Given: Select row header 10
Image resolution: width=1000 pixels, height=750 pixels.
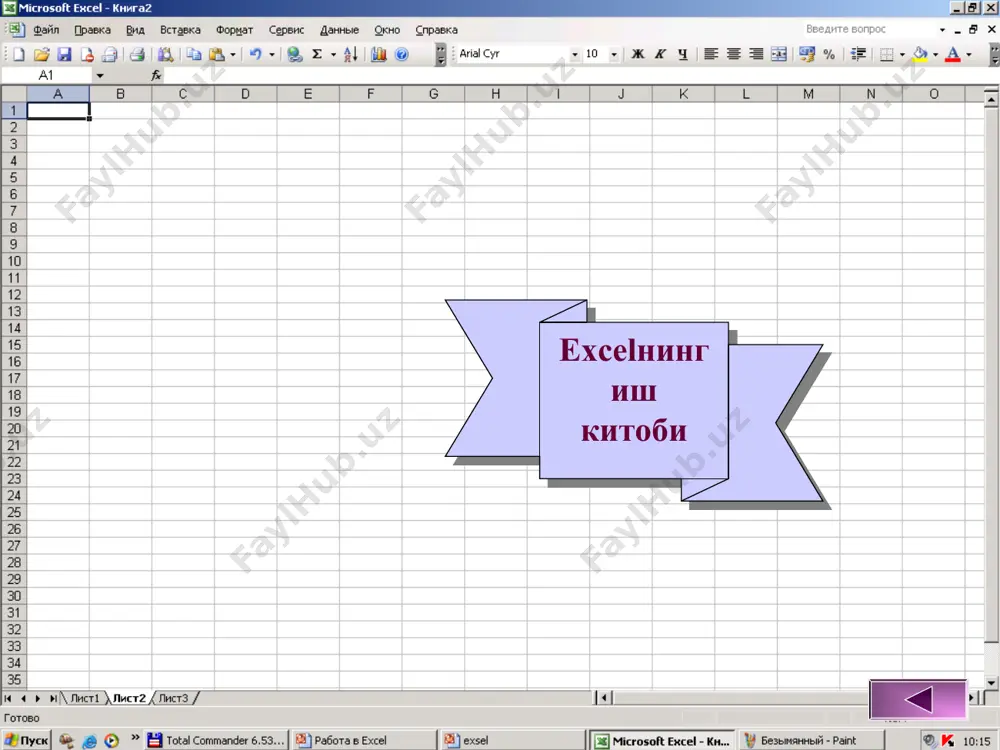Looking at the screenshot, I should pos(13,261).
